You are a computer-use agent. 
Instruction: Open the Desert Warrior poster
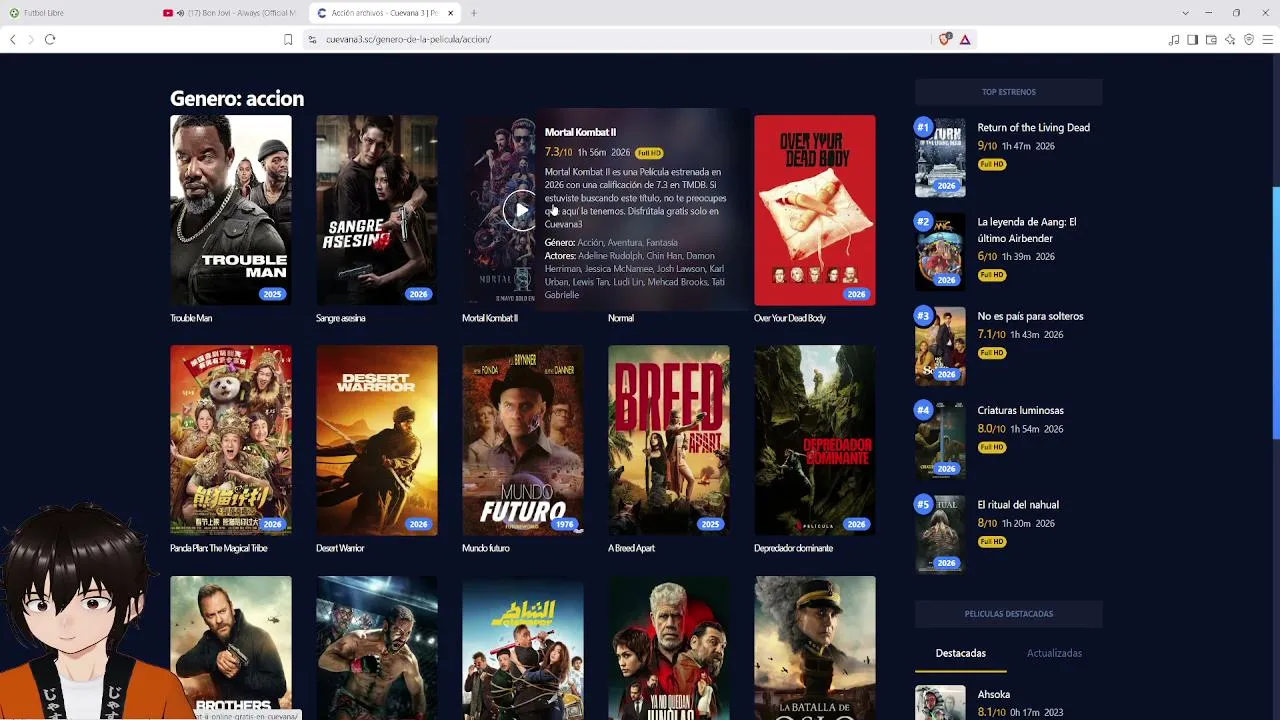[x=377, y=440]
